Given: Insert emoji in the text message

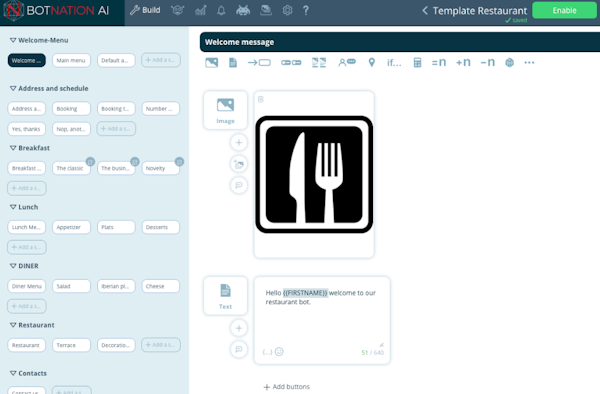Looking at the screenshot, I should (x=279, y=352).
